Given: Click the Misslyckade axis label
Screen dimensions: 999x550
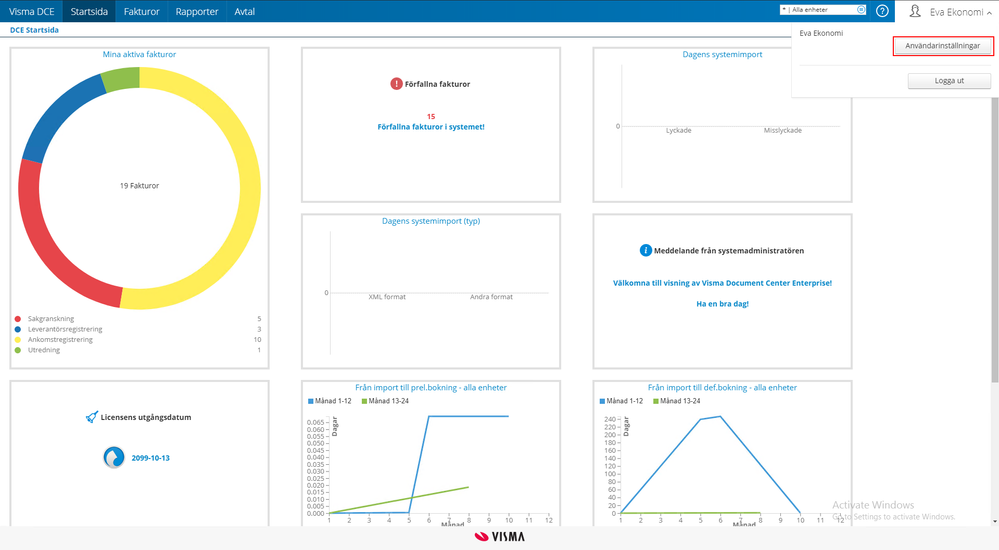Looking at the screenshot, I should (x=783, y=130).
